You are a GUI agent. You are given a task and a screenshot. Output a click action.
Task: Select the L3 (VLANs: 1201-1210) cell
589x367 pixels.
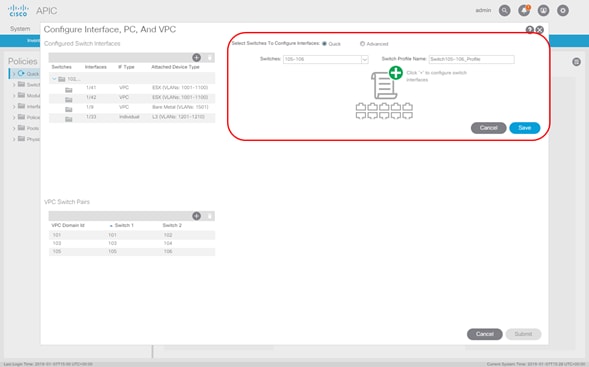point(178,117)
